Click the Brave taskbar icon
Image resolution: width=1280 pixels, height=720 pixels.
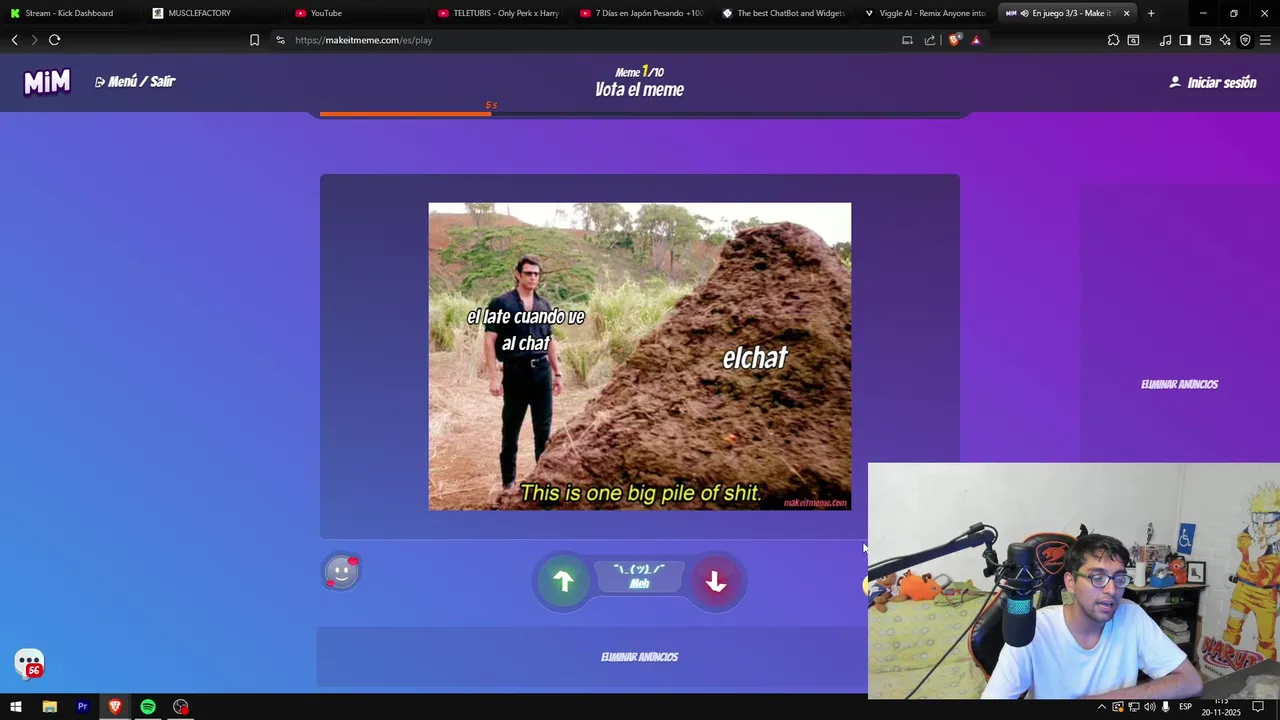115,707
